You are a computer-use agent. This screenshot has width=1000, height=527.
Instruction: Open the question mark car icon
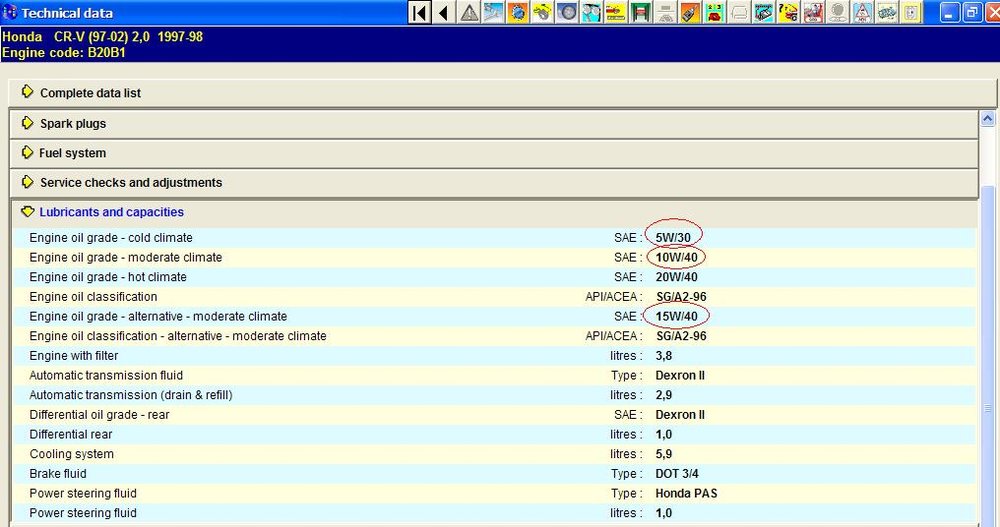pos(788,12)
